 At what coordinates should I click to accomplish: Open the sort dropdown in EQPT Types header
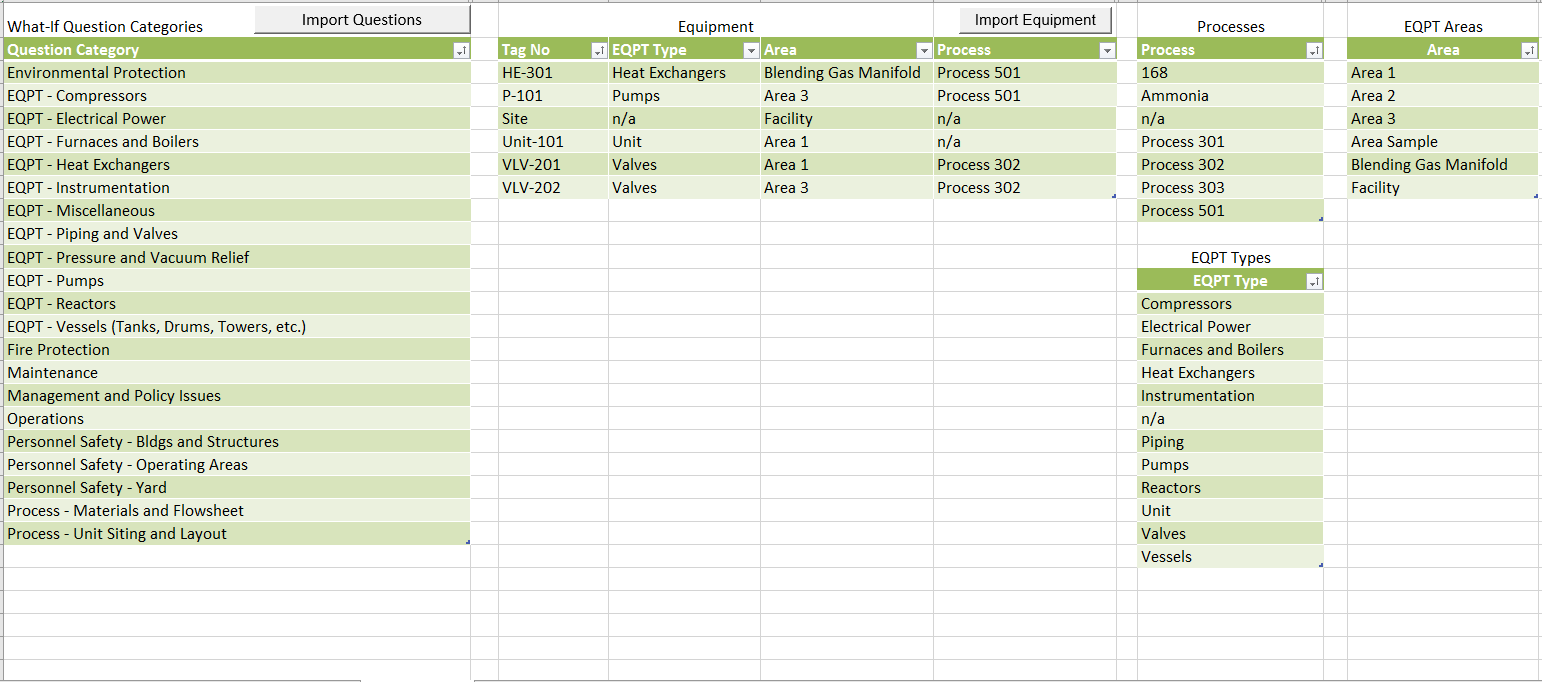pos(1313,282)
